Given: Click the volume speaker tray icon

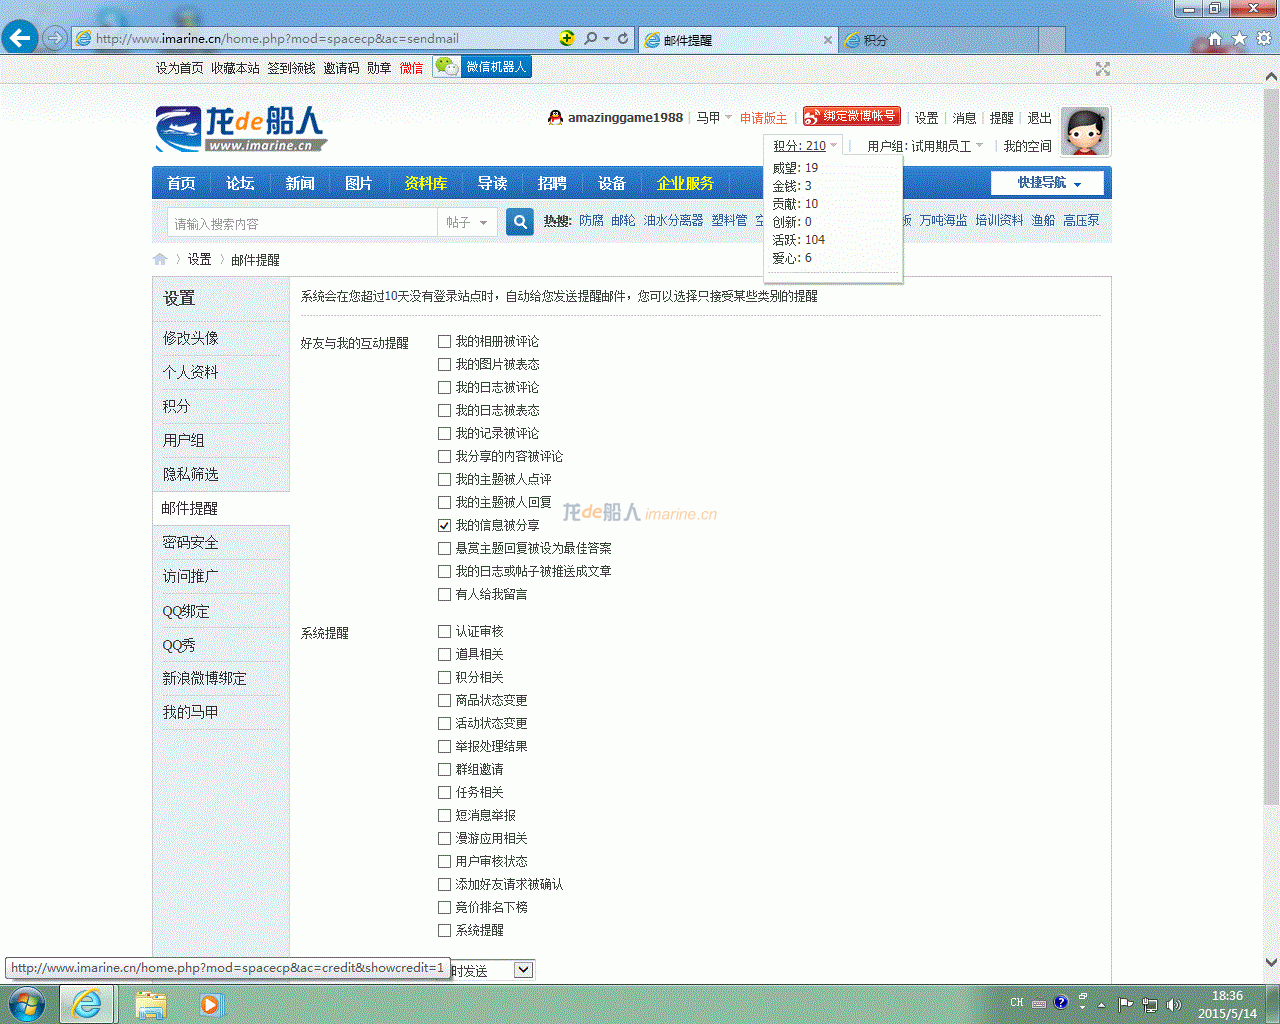Looking at the screenshot, I should coord(1174,1004).
